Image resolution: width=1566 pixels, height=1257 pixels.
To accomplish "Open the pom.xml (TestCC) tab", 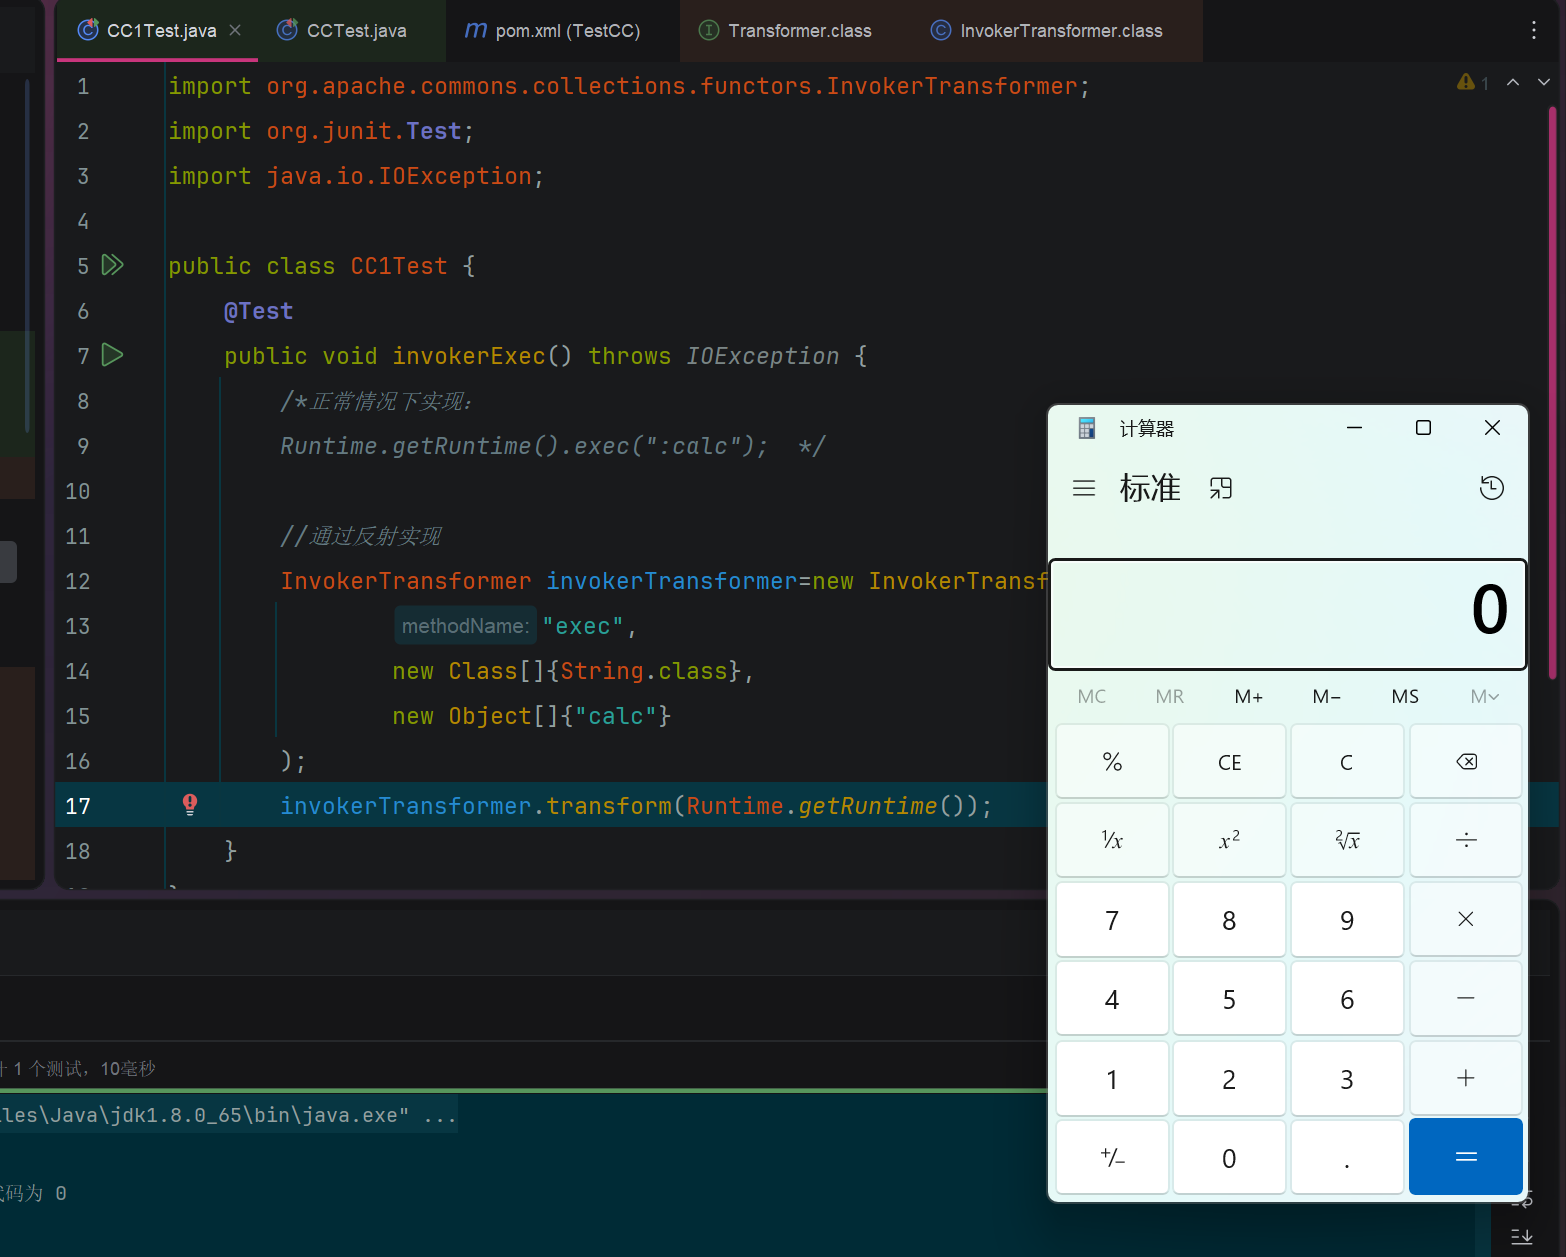I will pyautogui.click(x=553, y=31).
